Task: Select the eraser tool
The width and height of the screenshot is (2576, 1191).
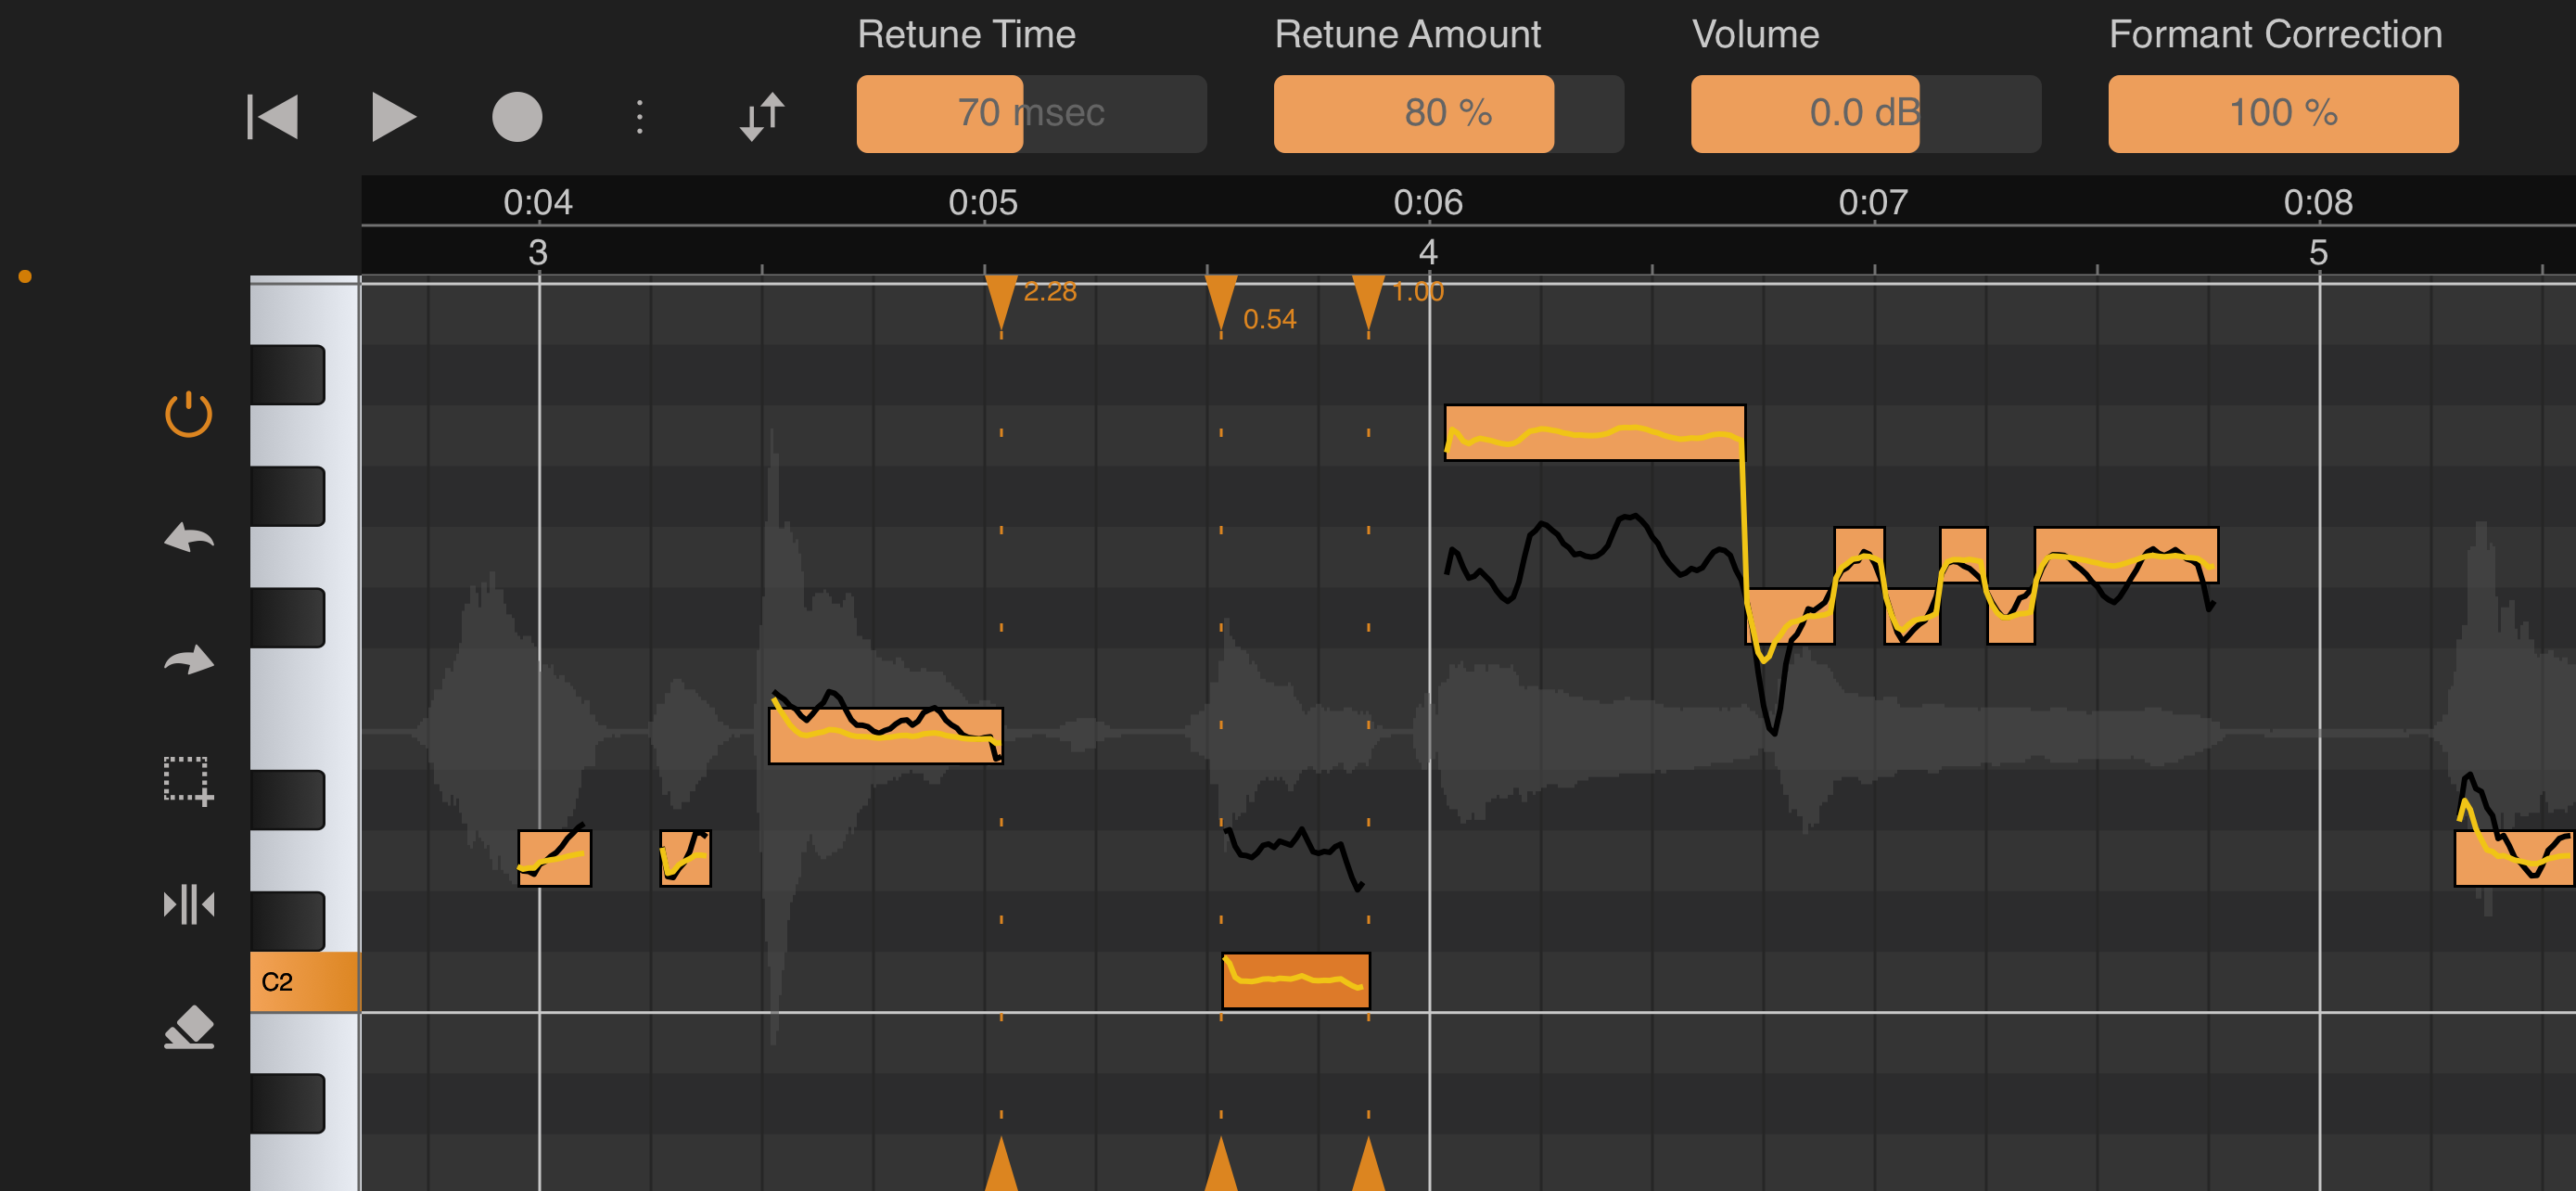Action: 188,1027
